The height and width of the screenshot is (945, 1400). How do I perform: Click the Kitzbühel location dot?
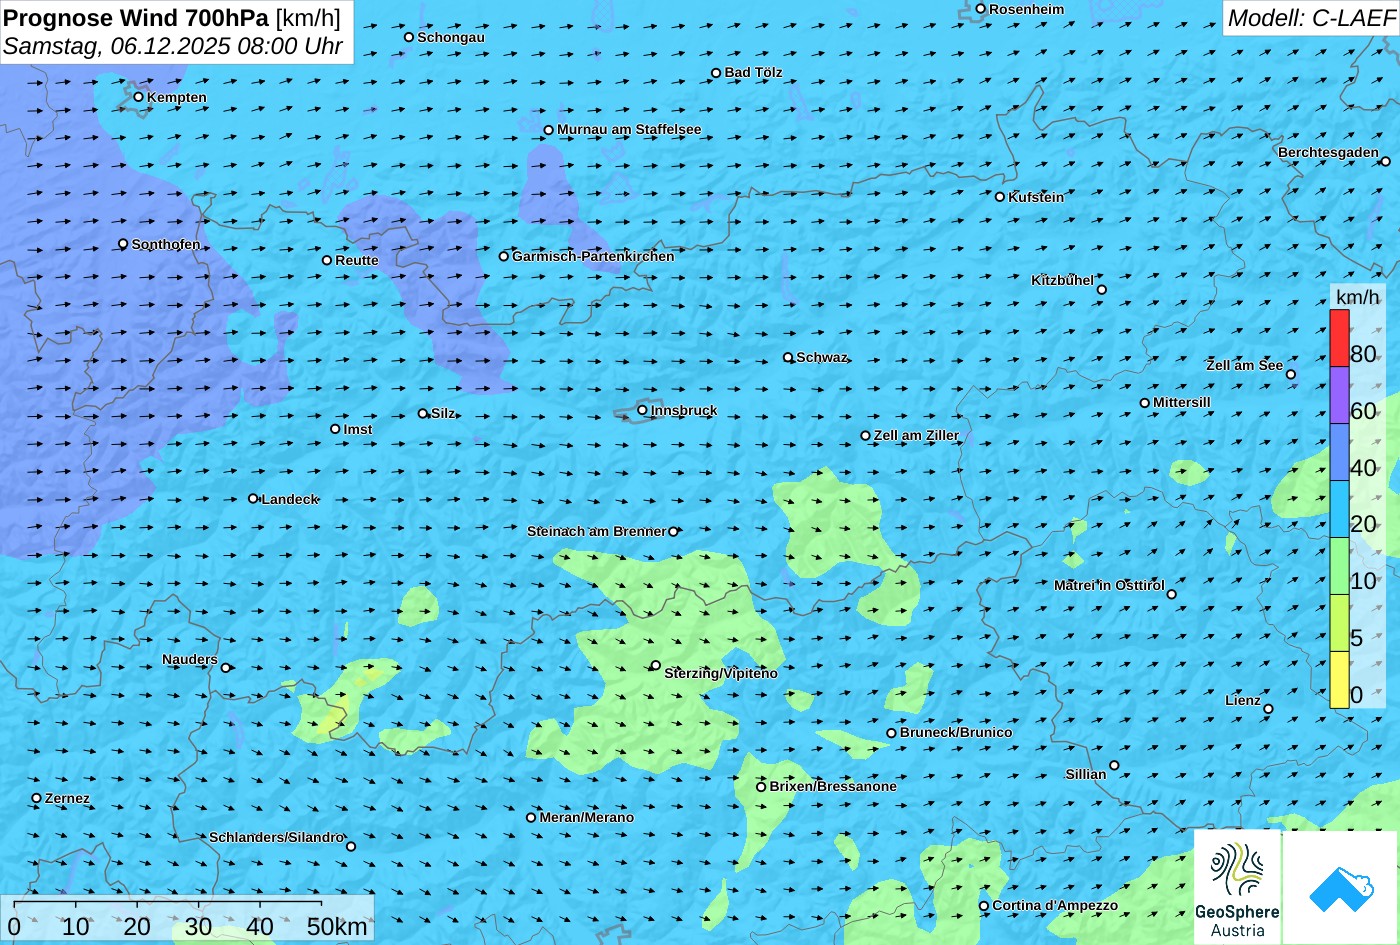tap(1102, 290)
